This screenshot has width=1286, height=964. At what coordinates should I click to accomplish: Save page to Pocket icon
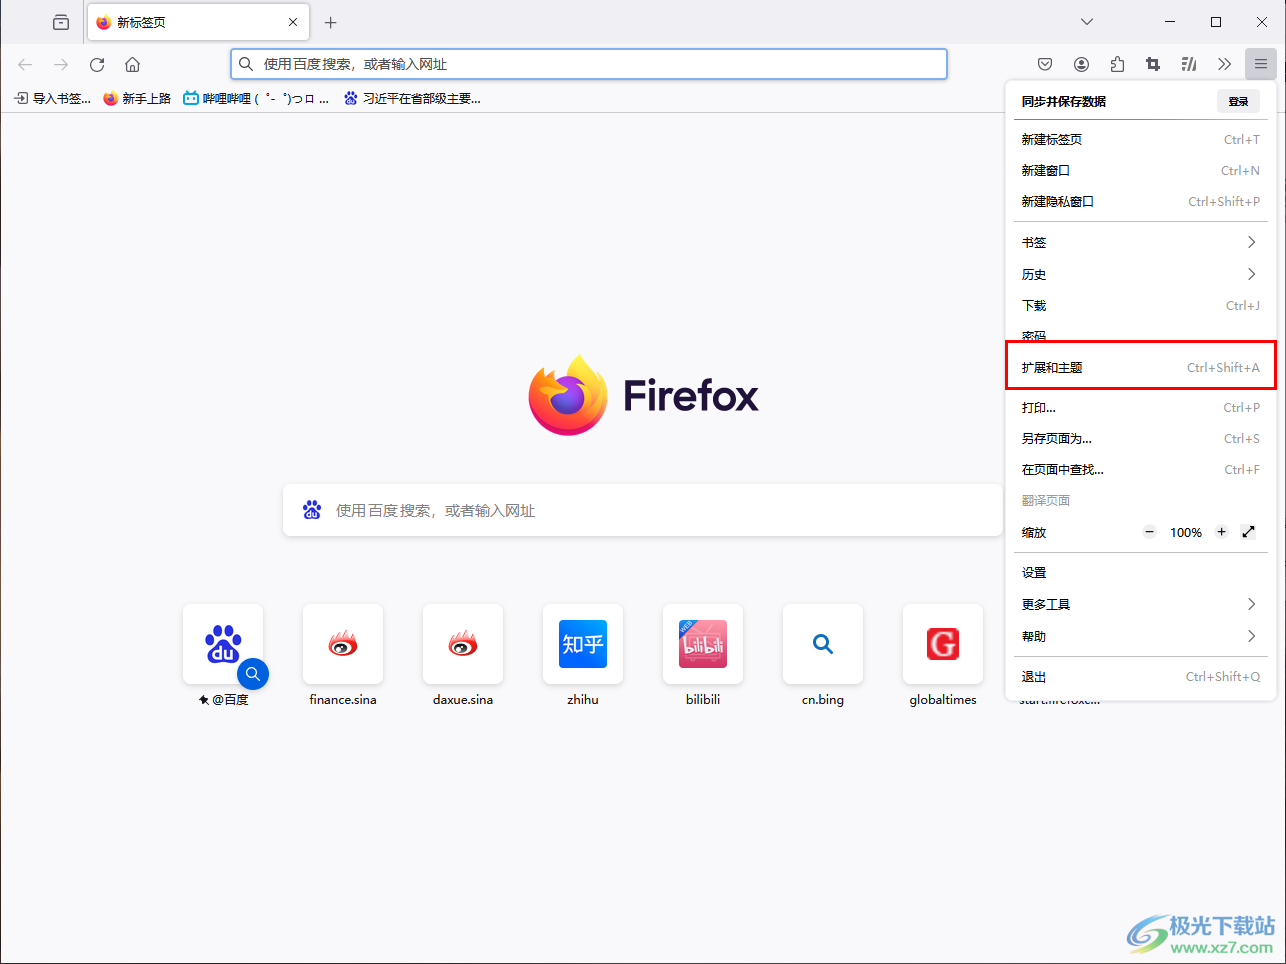click(1045, 64)
